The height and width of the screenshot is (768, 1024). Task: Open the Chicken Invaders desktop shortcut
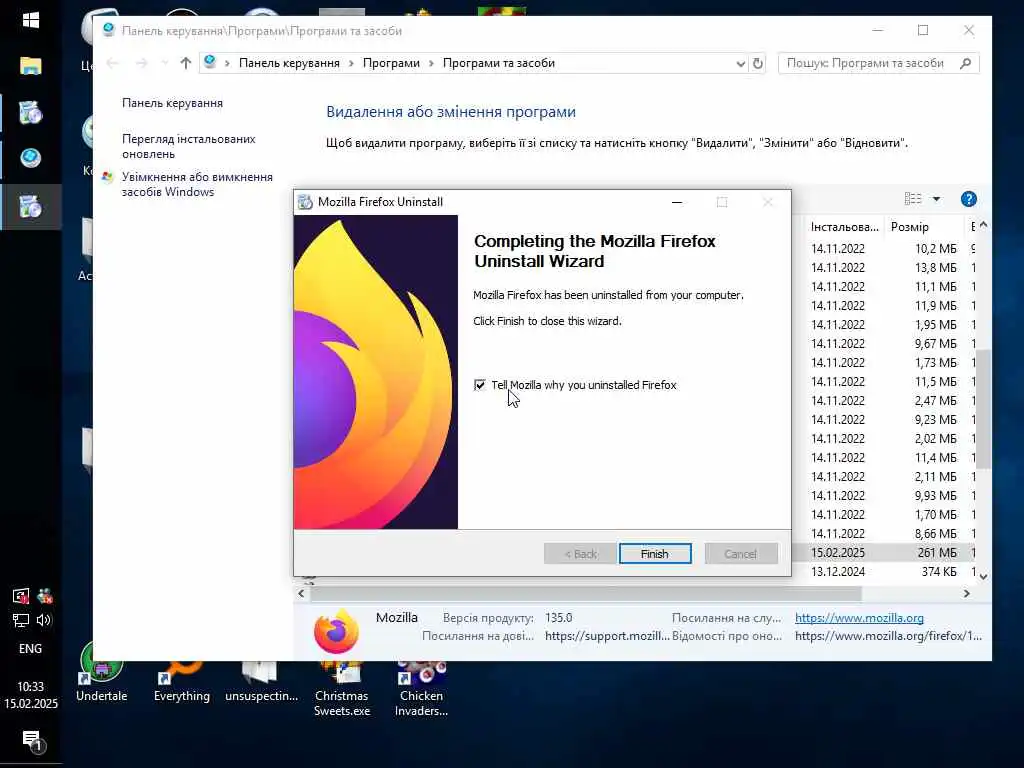(421, 688)
